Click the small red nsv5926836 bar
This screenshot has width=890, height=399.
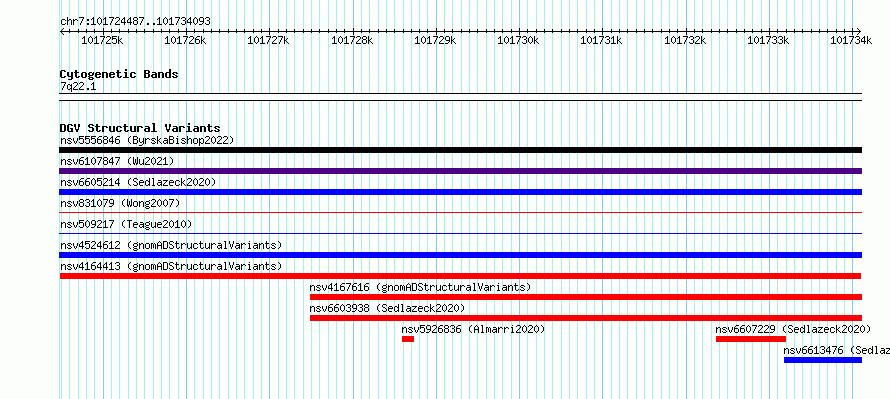click(x=408, y=339)
